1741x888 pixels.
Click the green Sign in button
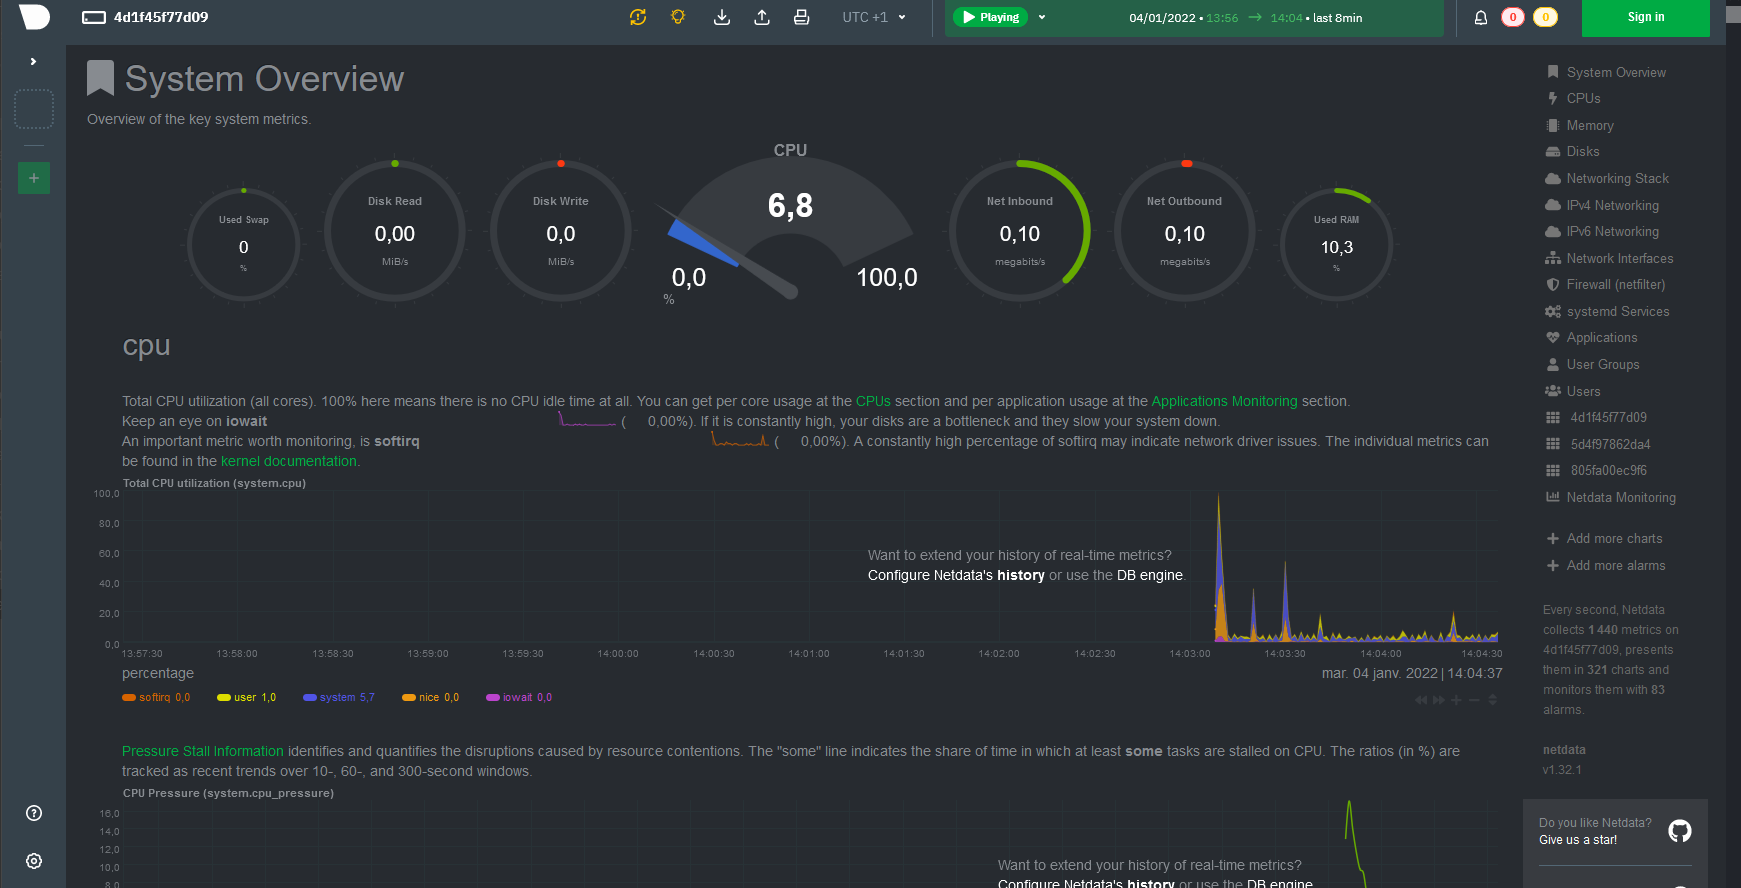click(x=1645, y=17)
